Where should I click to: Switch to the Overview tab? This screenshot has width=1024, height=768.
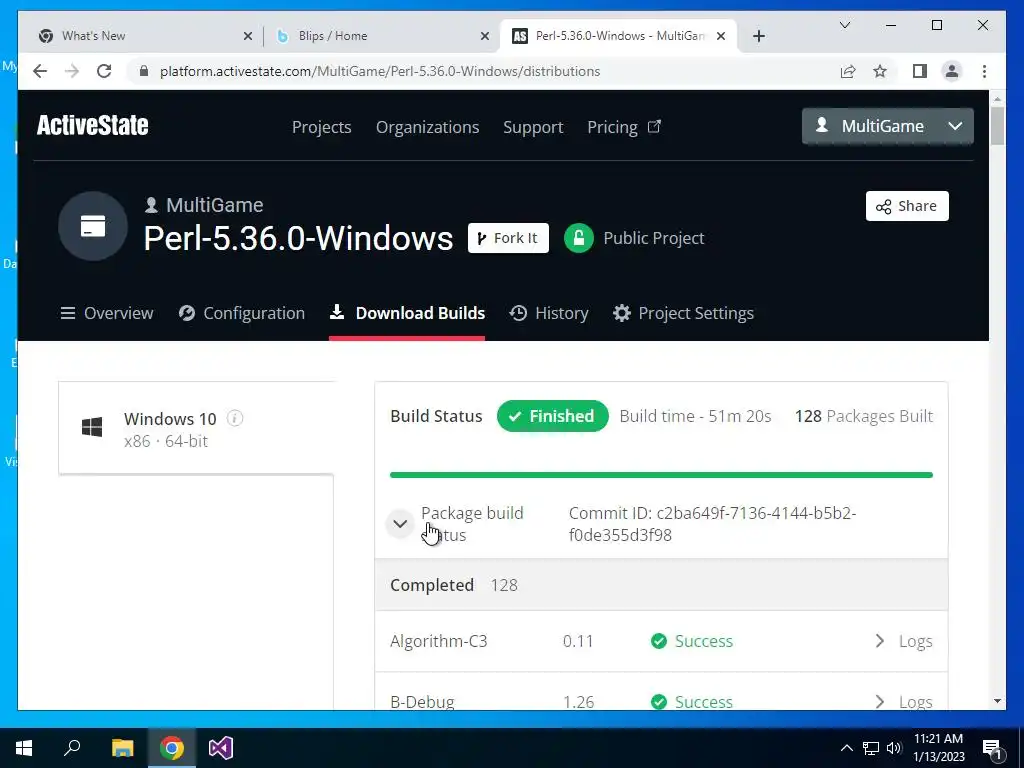click(x=107, y=313)
